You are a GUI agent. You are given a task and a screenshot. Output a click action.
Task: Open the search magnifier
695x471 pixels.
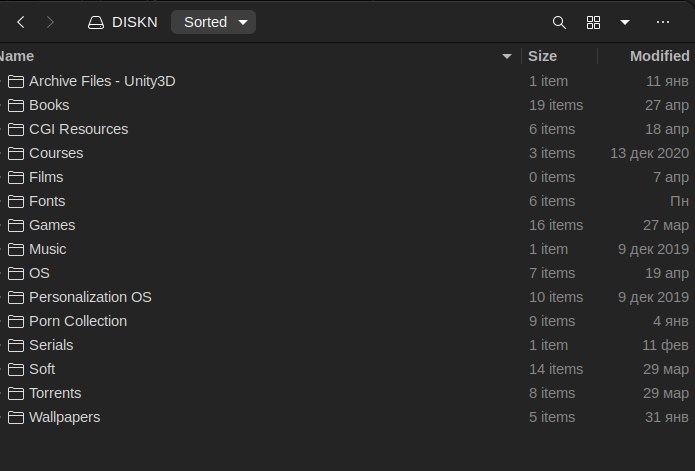tap(559, 22)
